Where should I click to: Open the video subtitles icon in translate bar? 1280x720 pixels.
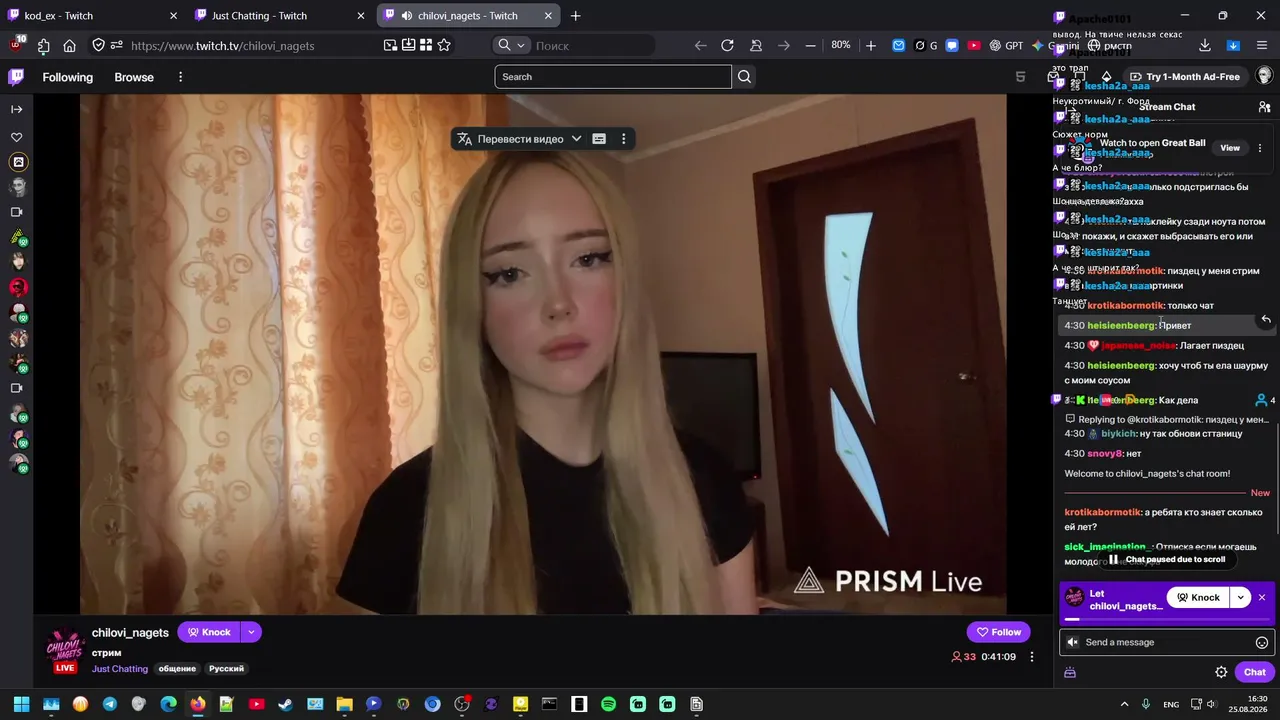[x=599, y=139]
